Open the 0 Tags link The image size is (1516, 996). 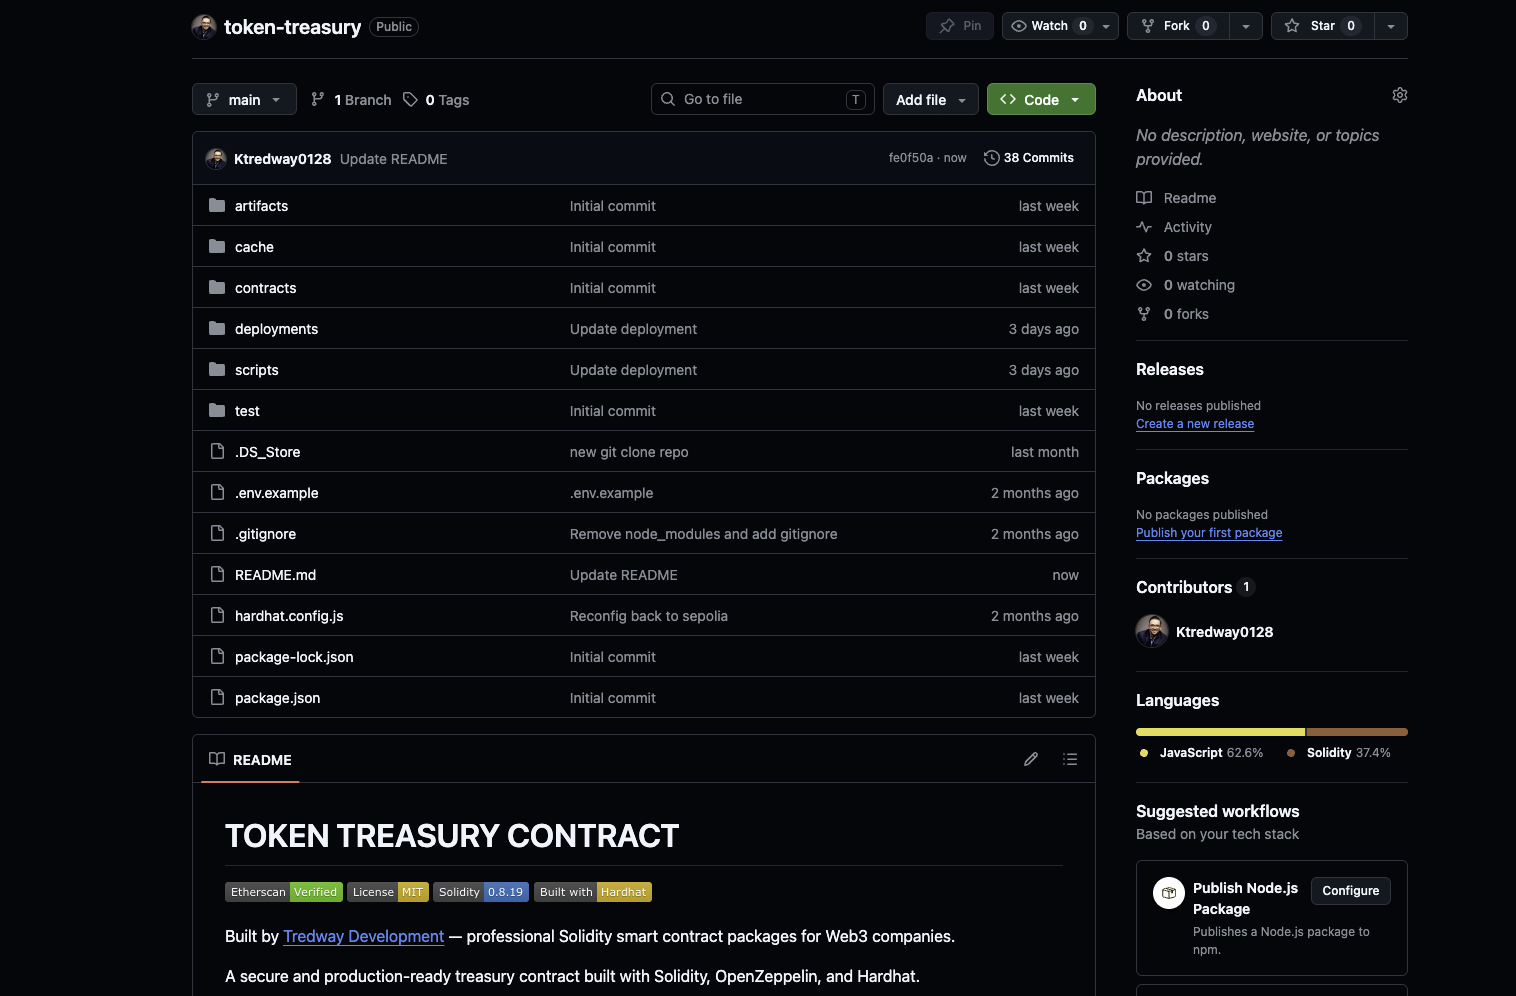436,99
